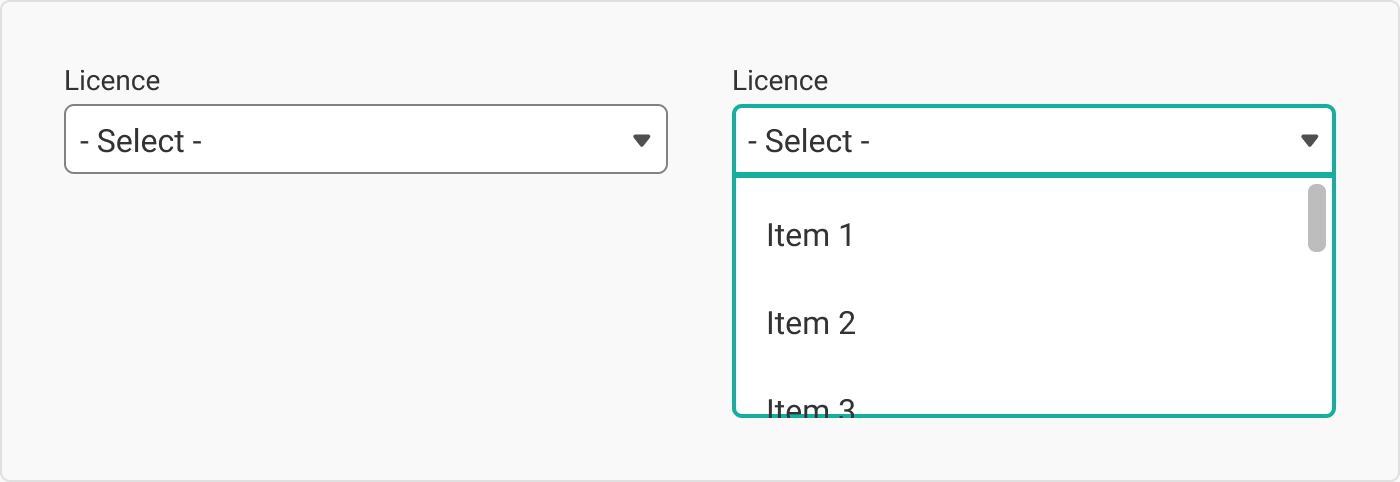
Task: Close the options list using the right triangle
Action: point(1309,140)
